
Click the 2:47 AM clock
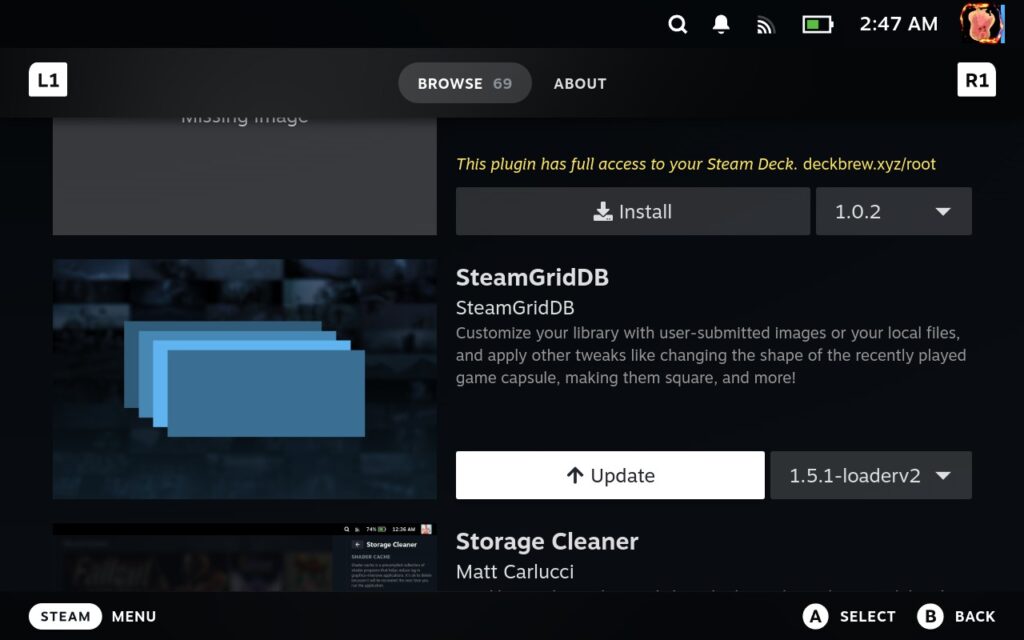pos(899,24)
